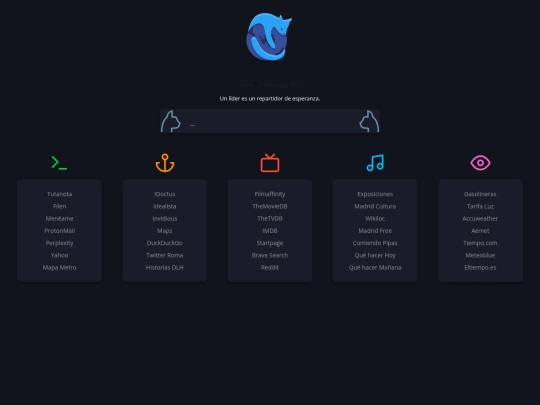Click the cat outline left of search
Image resolution: width=540 pixels, height=405 pixels.
point(171,121)
